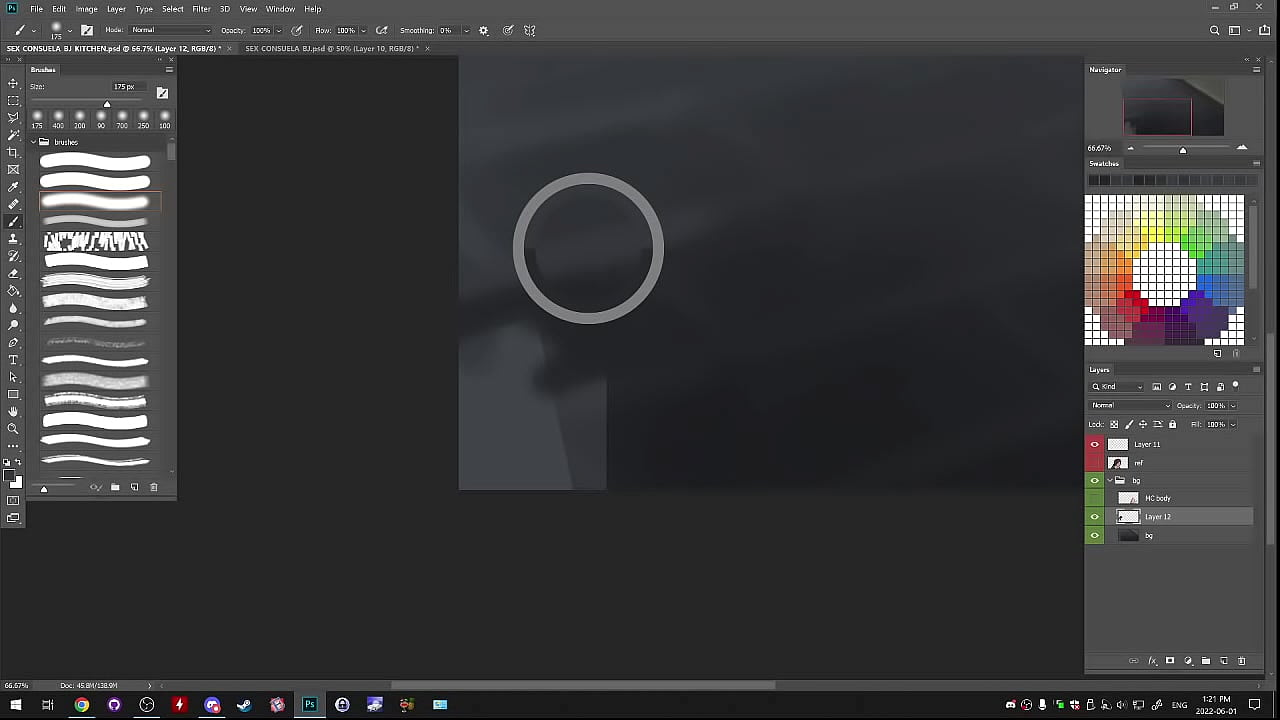Open the Filter menu
Viewport: 1280px width, 720px height.
pyautogui.click(x=201, y=9)
